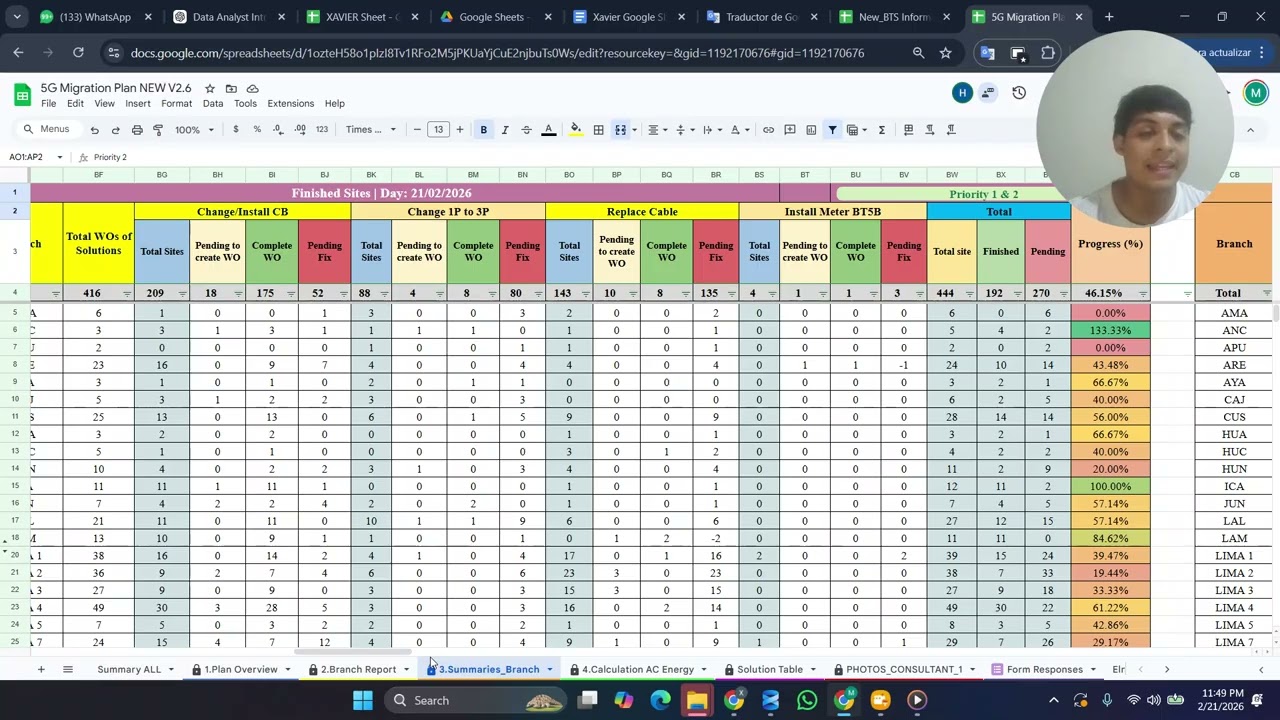This screenshot has width=1280, height=720.
Task: Insert a link using the chain icon
Action: (768, 130)
